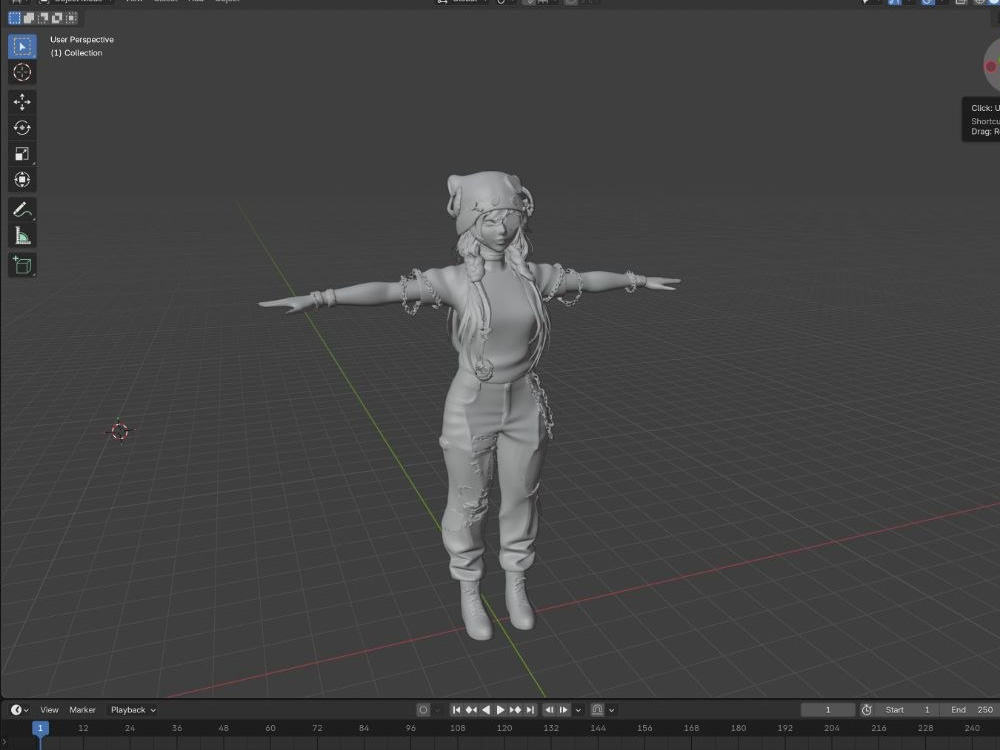Select the Select Box tool

click(22, 47)
